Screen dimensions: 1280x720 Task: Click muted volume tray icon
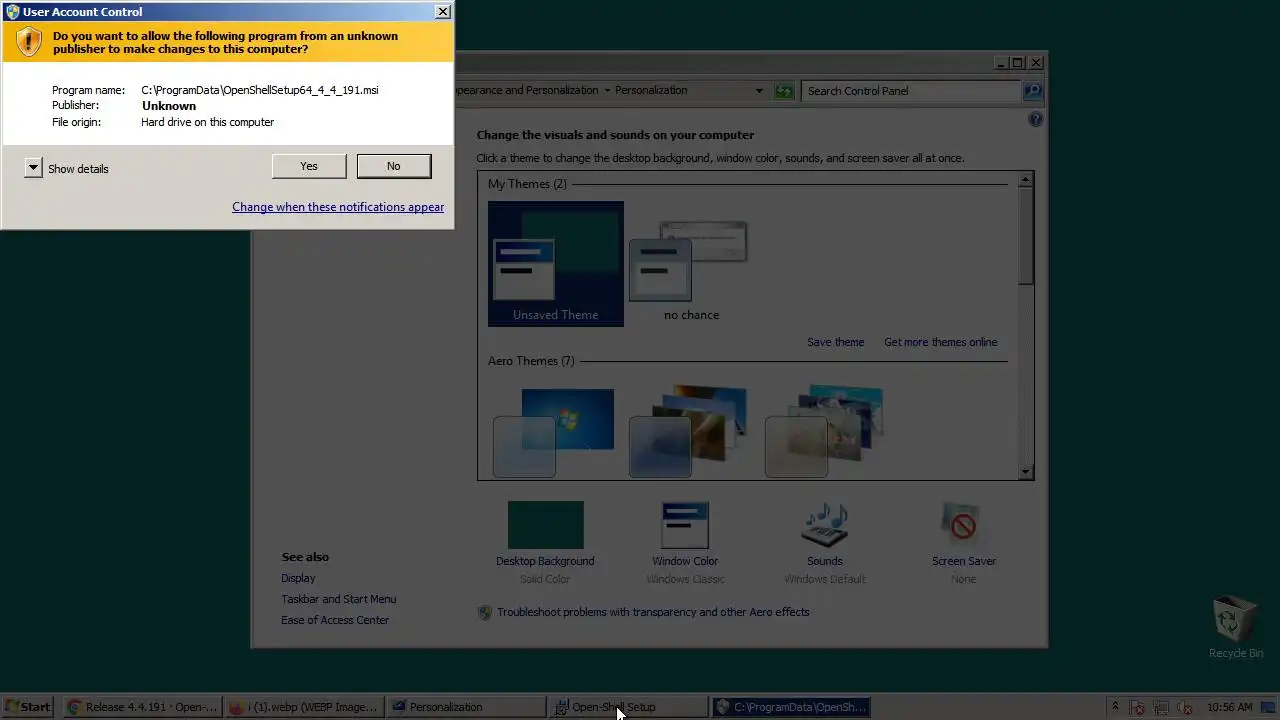1184,708
